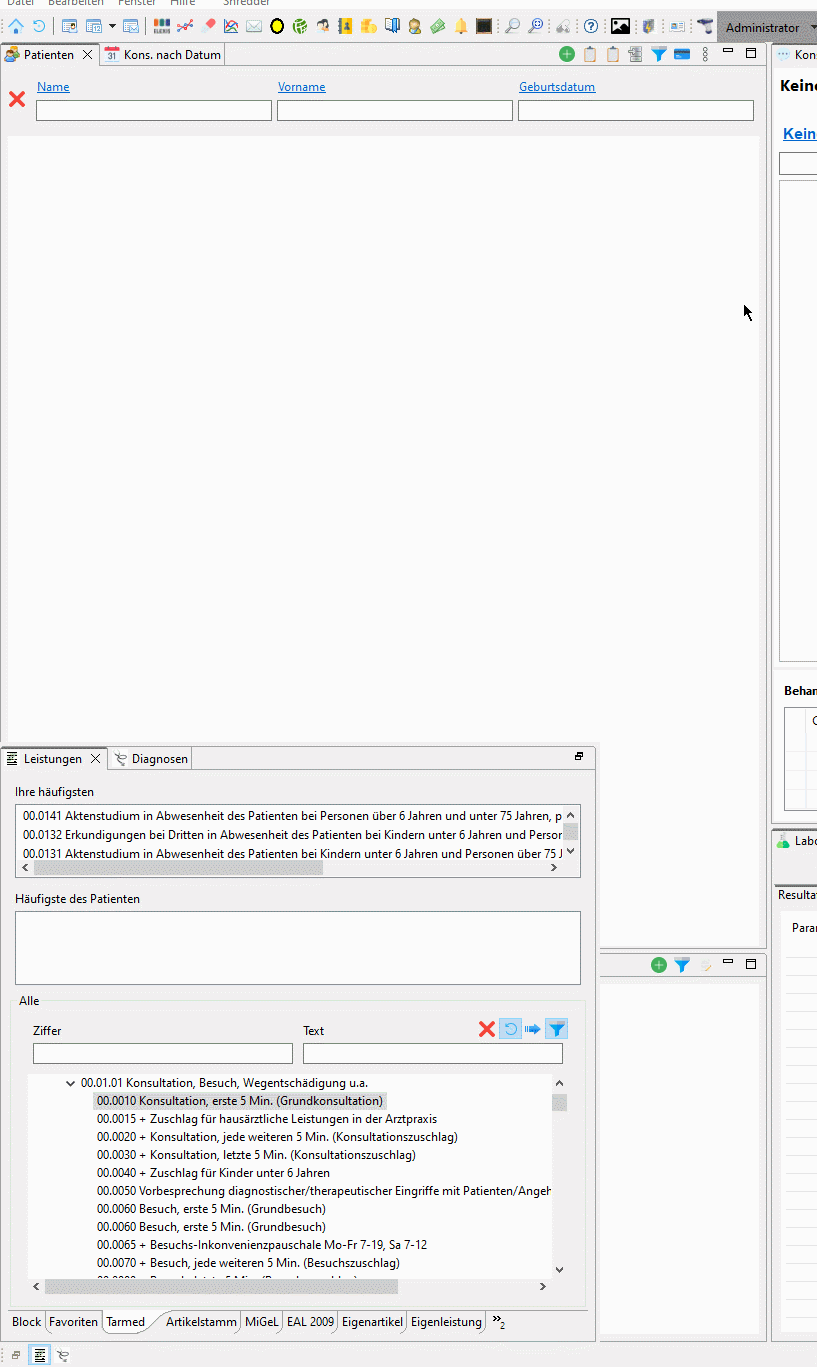Click the blue arrow icon above Text field

(533, 1029)
